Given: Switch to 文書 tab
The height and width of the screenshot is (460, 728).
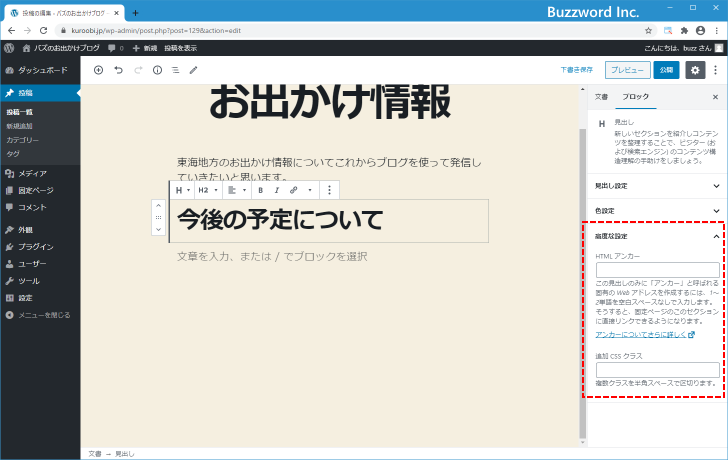Looking at the screenshot, I should (601, 97).
